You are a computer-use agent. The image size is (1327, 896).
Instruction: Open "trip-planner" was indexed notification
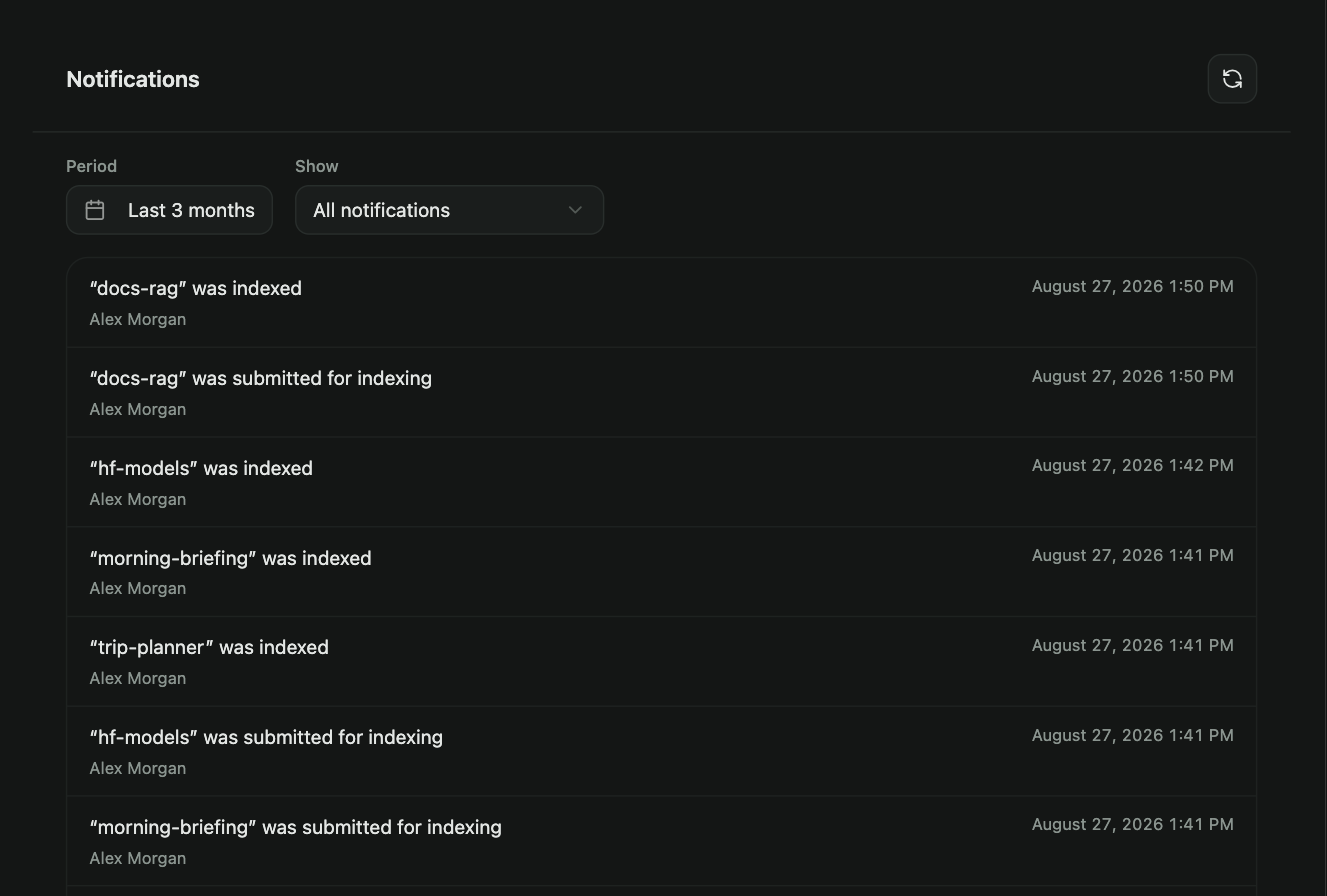tap(661, 662)
